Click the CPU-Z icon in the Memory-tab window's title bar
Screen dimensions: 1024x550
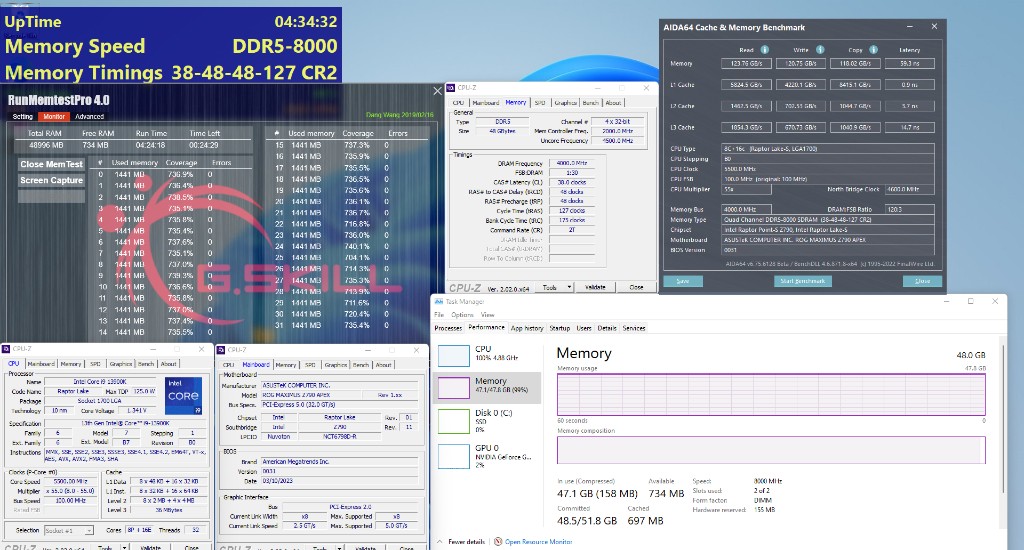(x=451, y=88)
